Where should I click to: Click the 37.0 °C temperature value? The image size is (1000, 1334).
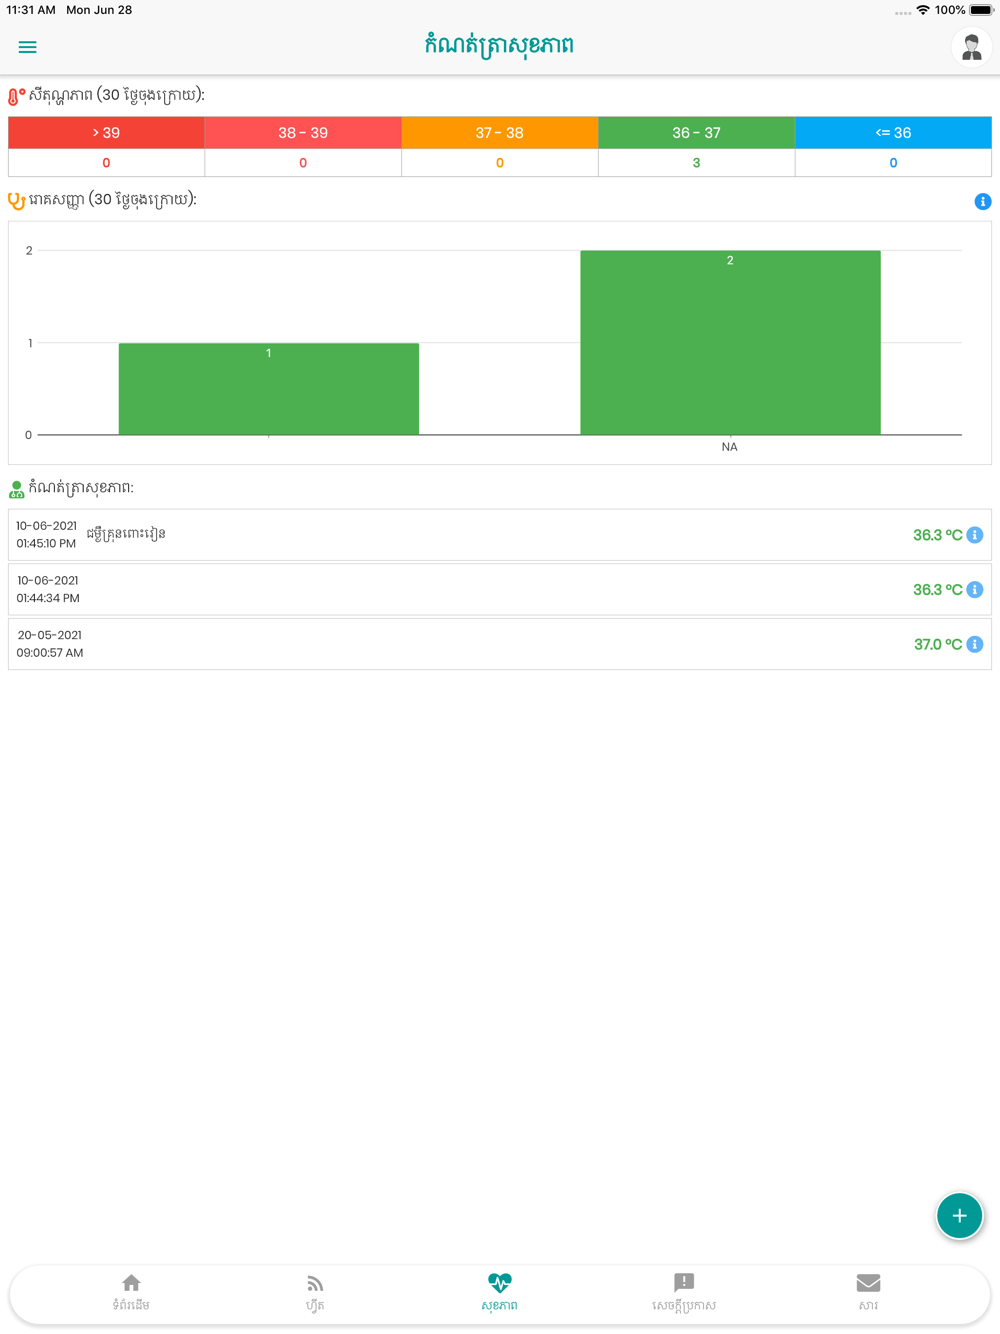pyautogui.click(x=937, y=645)
